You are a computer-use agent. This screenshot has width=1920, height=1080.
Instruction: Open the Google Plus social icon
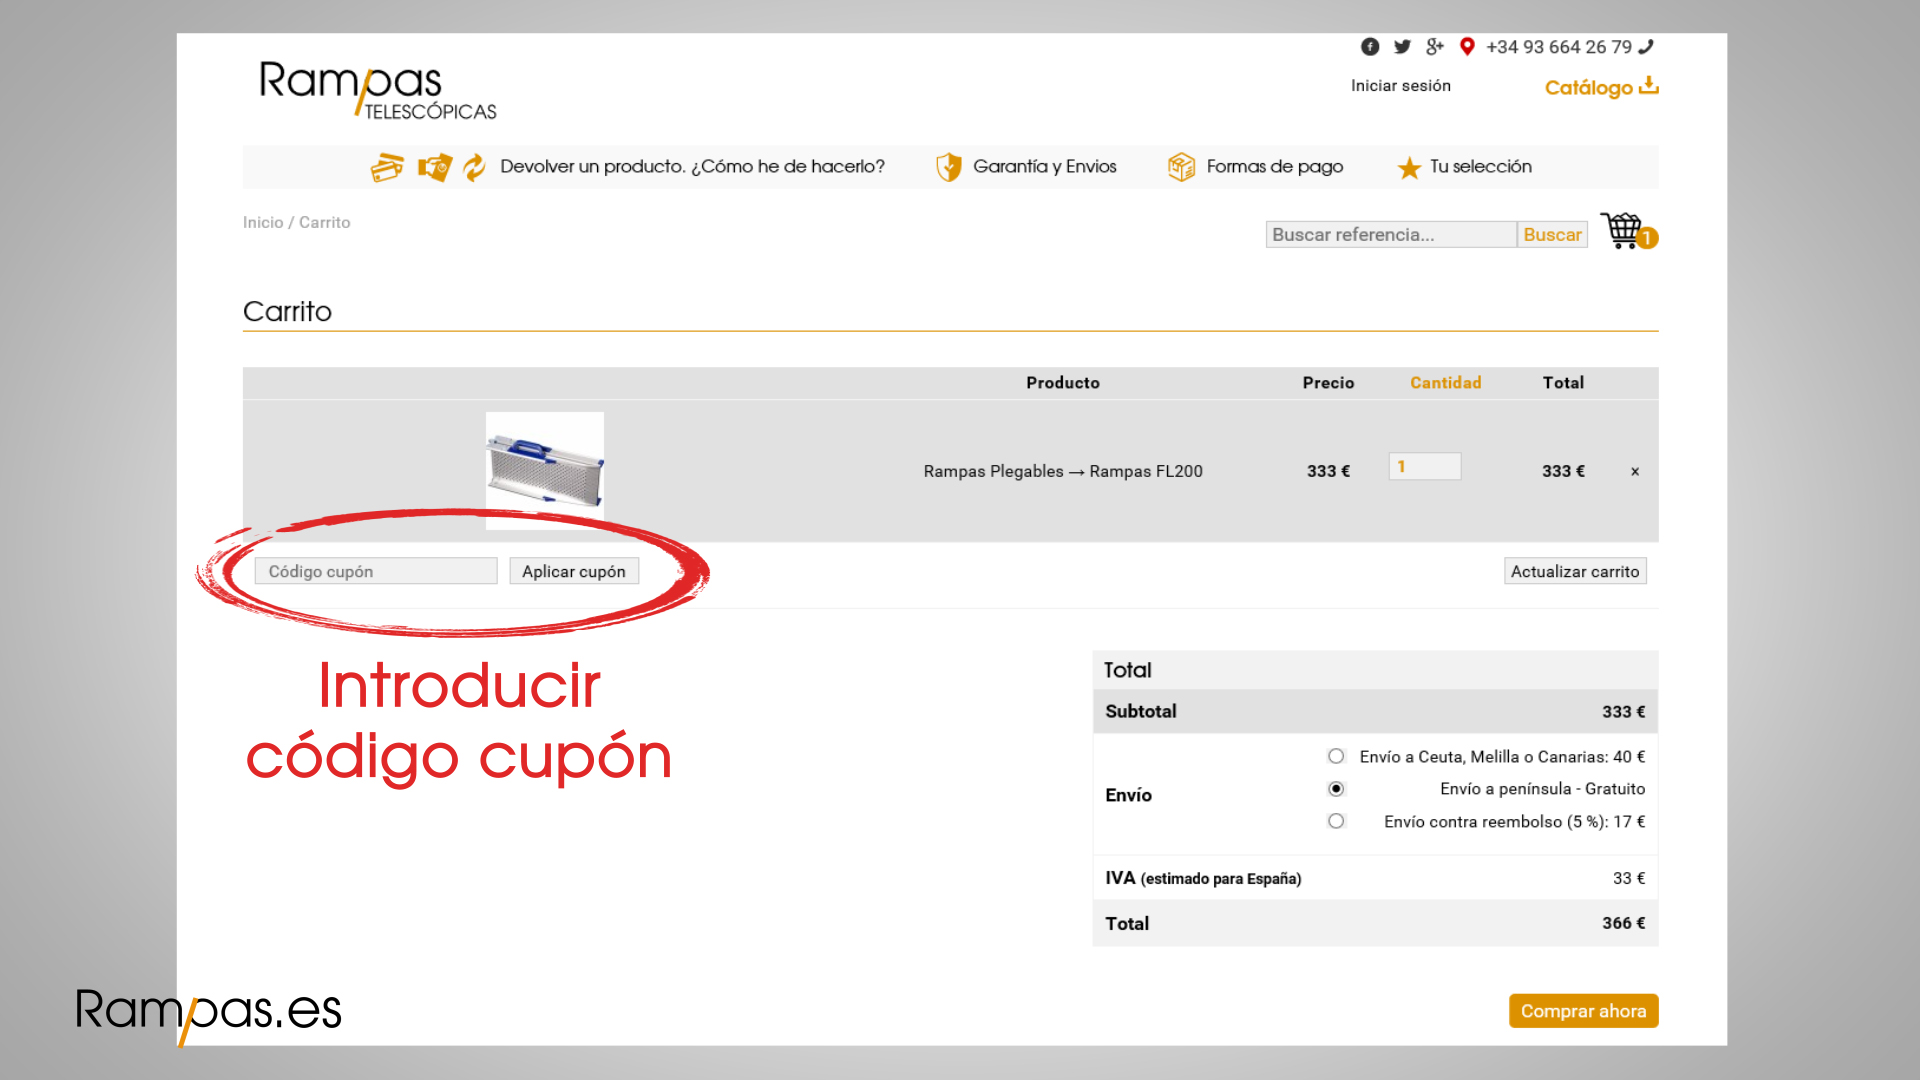tap(1435, 47)
